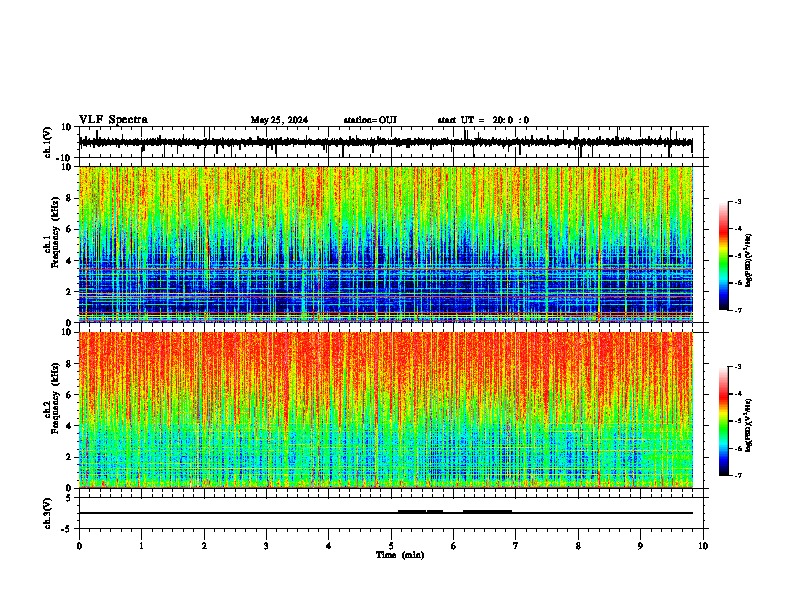
Task: Click time axis tick label "9"
Action: pyautogui.click(x=640, y=546)
